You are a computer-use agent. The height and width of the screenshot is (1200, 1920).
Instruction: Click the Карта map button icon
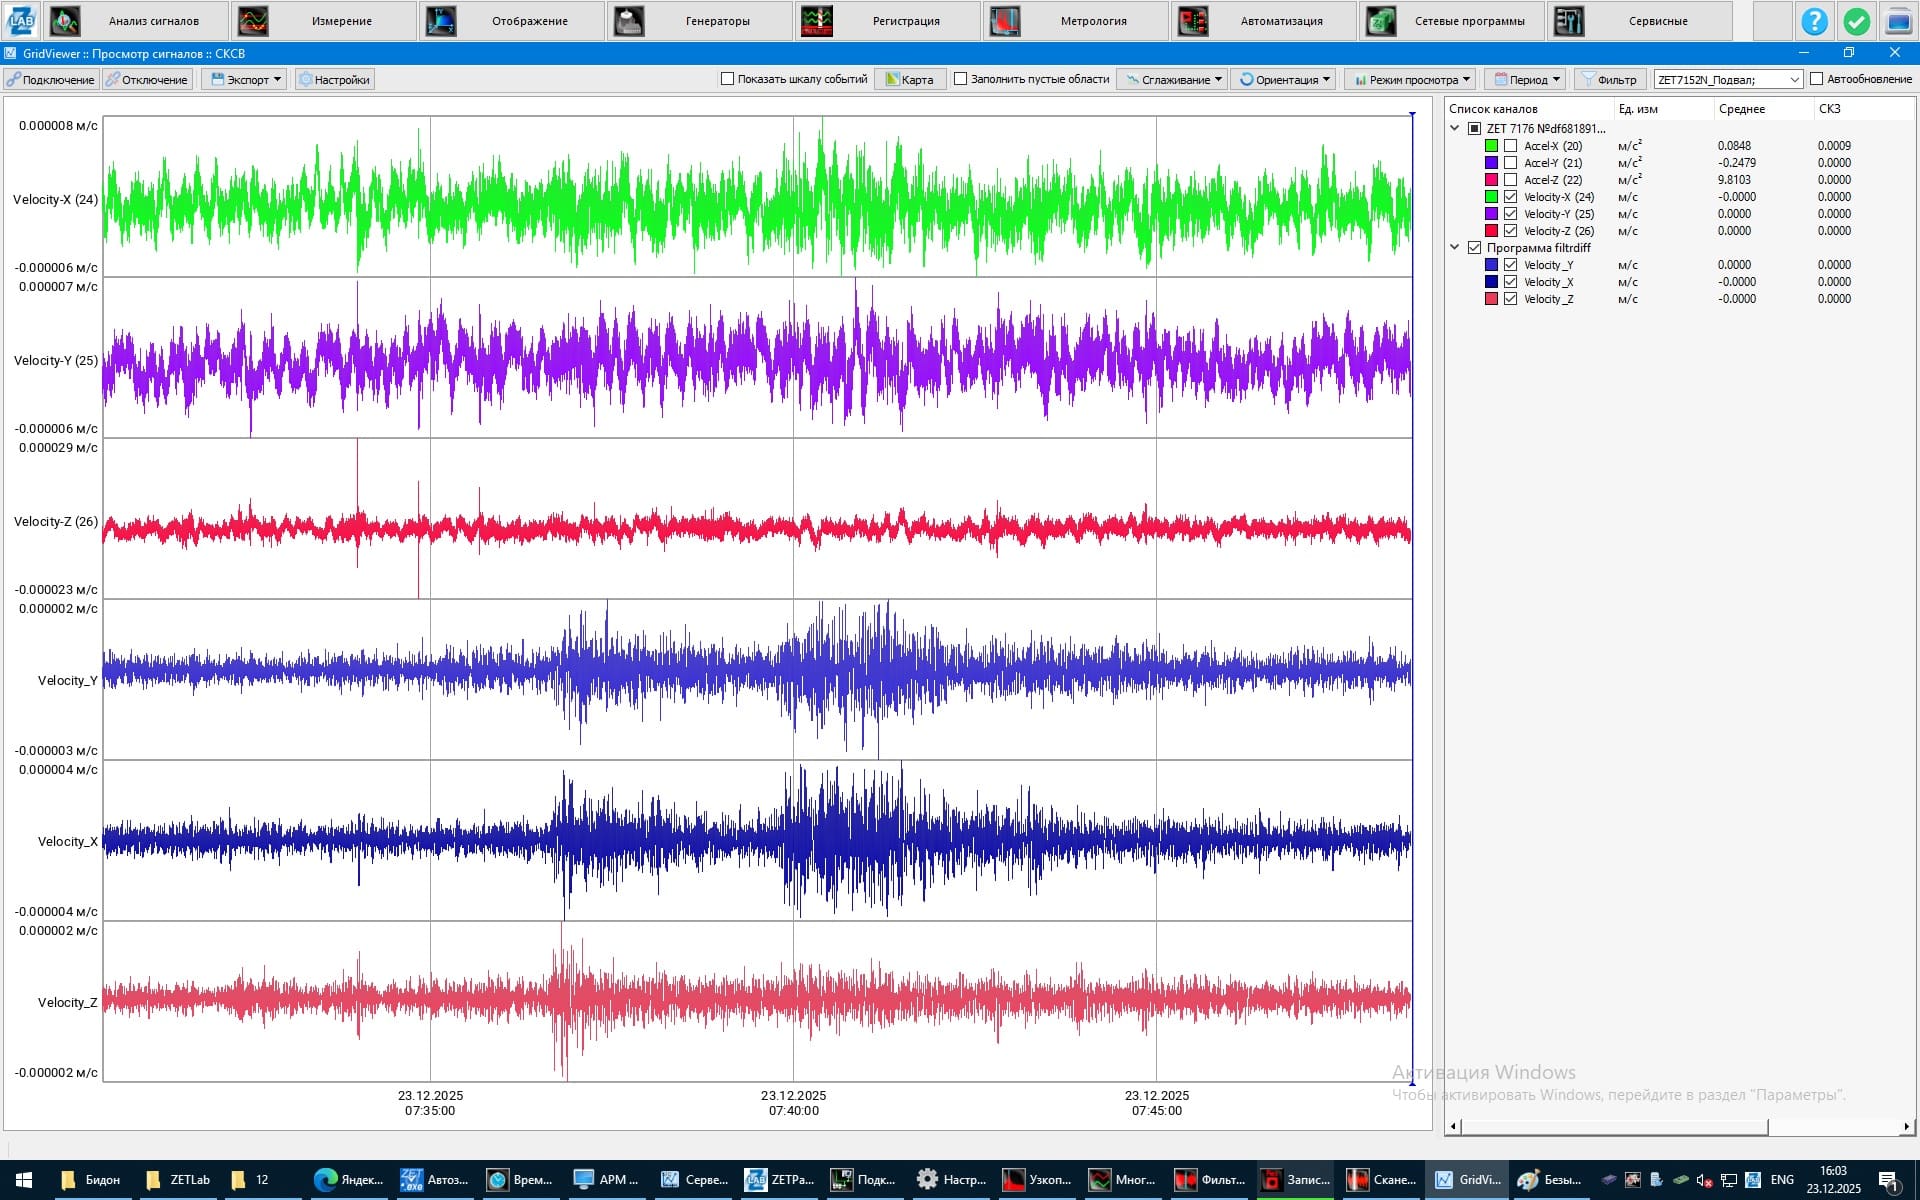point(893,79)
